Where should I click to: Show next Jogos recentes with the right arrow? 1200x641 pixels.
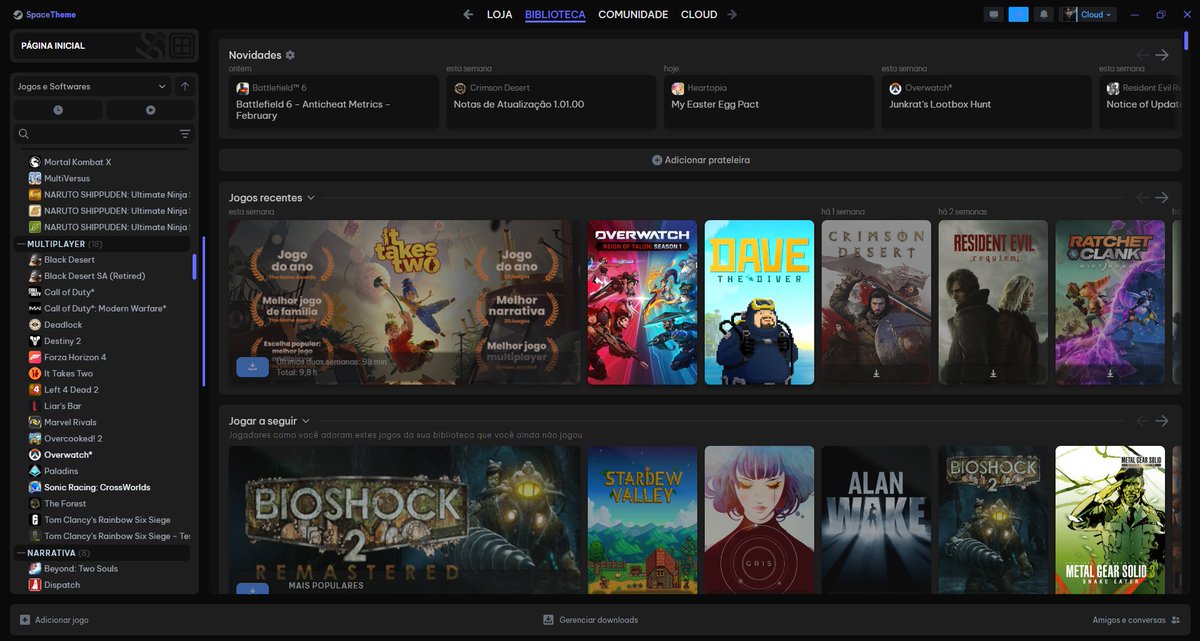point(1161,198)
